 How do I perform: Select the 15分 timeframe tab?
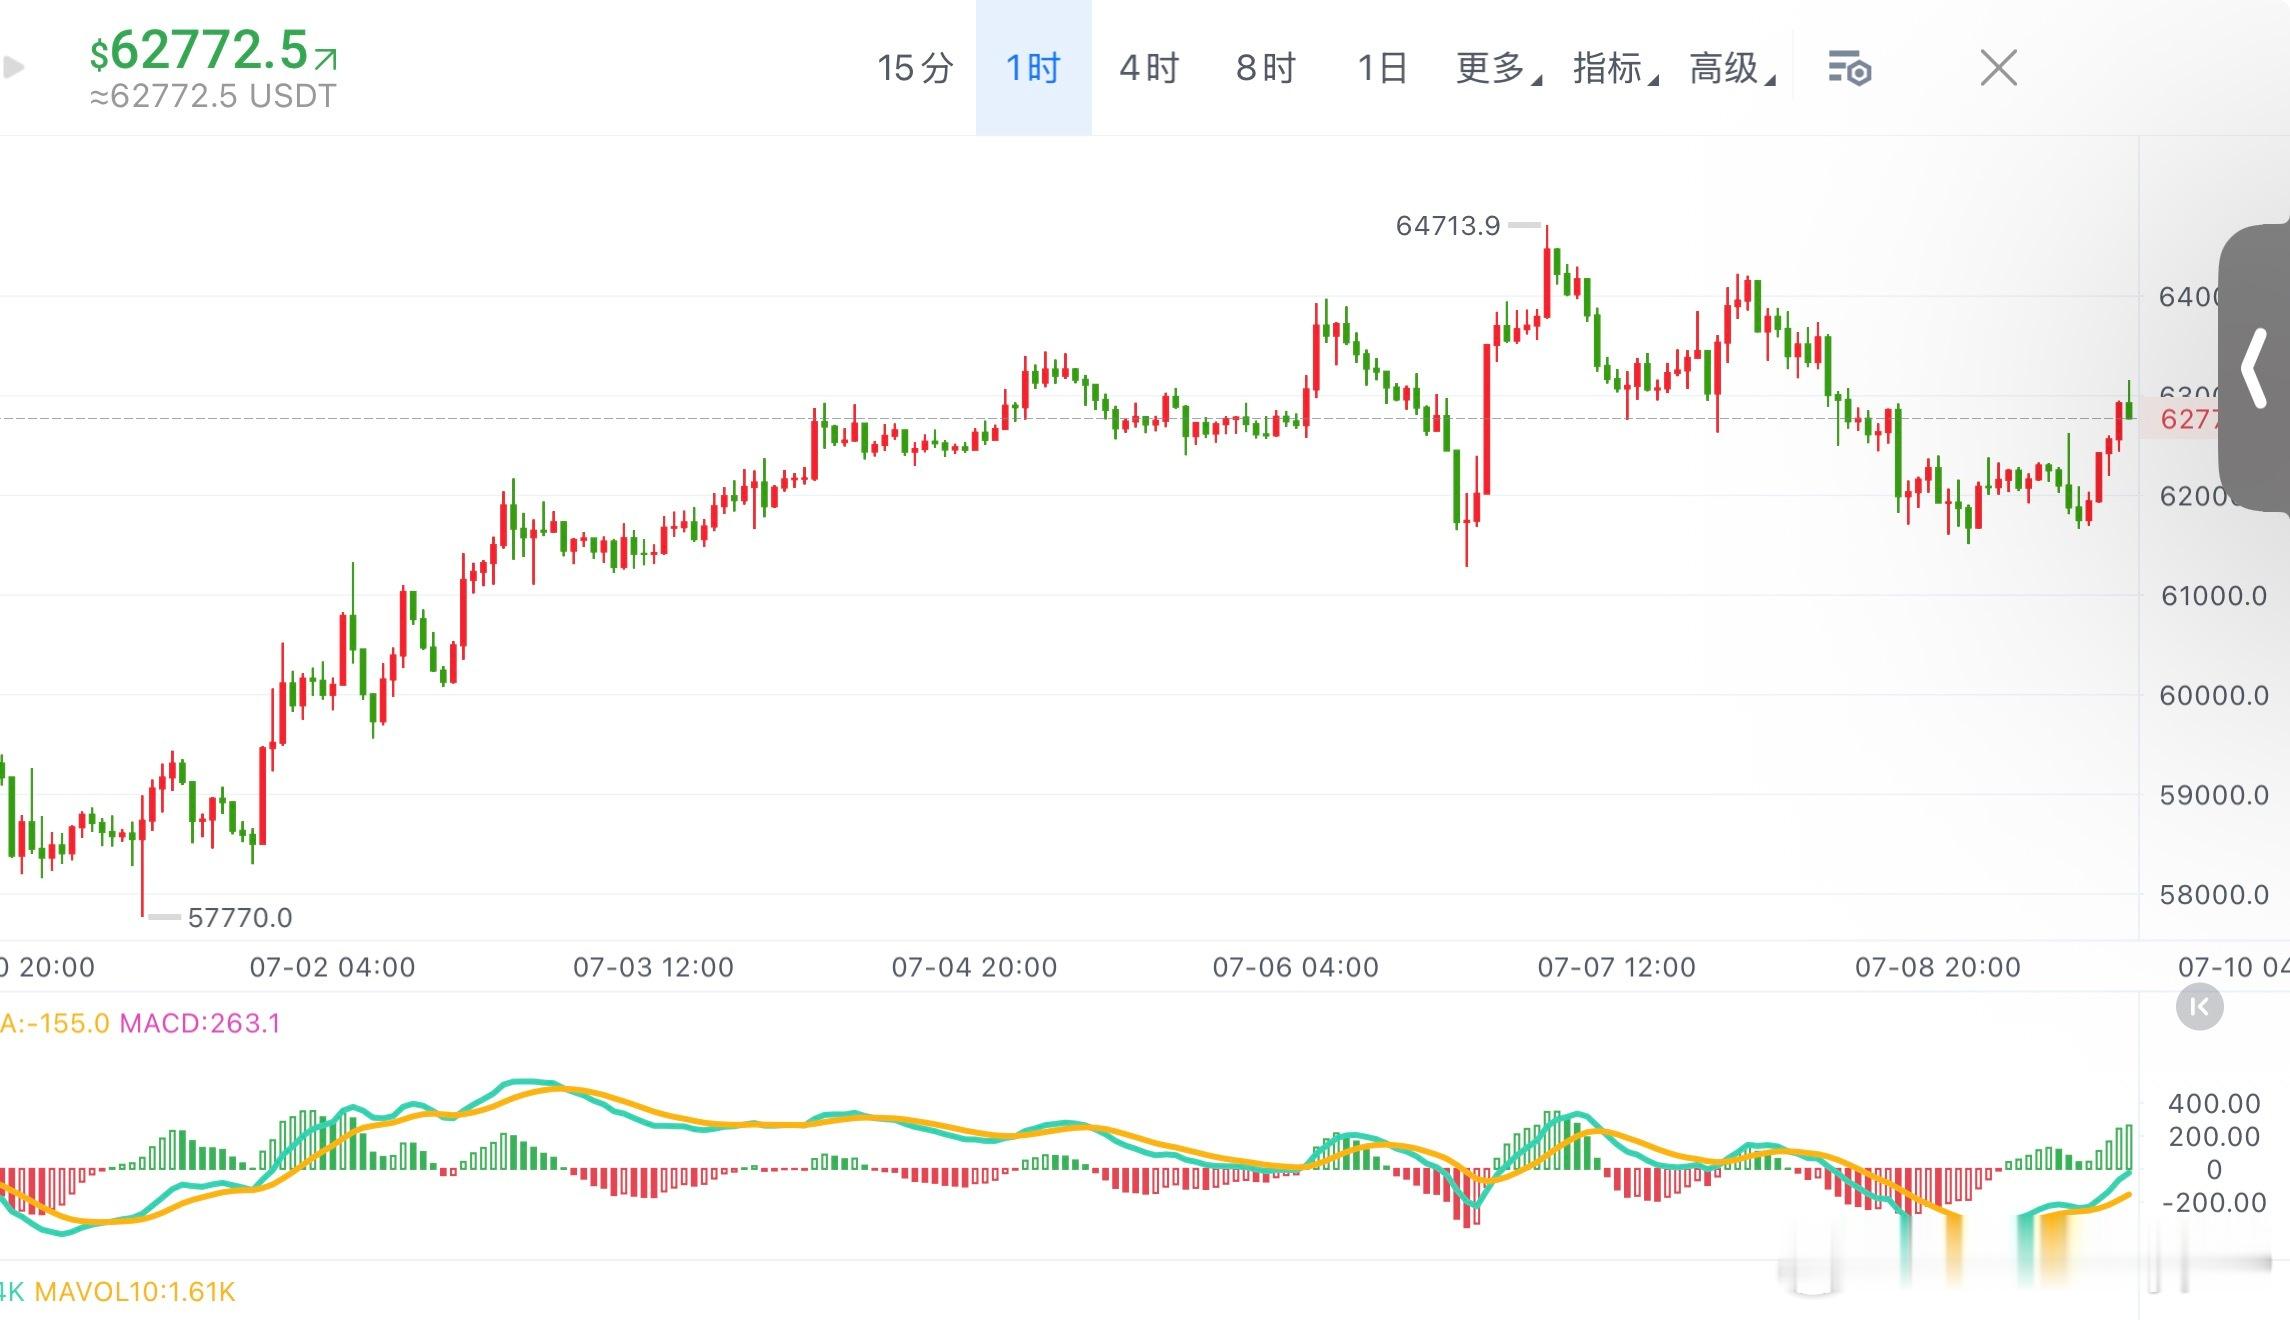pyautogui.click(x=915, y=68)
